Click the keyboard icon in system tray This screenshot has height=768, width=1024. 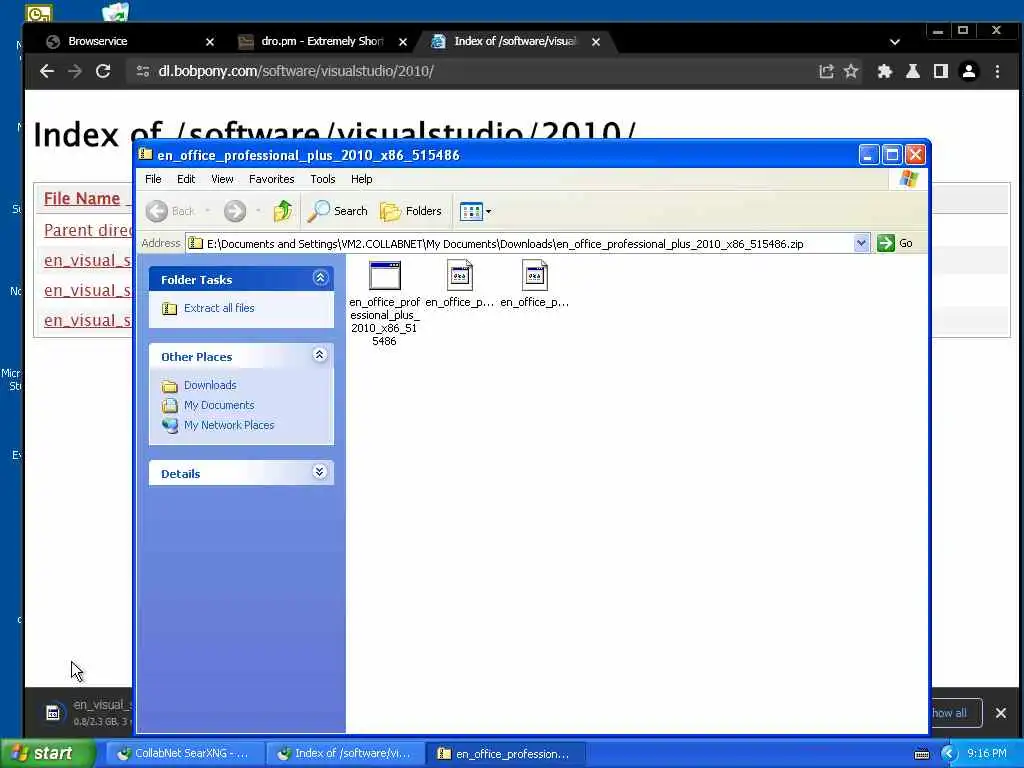[921, 754]
